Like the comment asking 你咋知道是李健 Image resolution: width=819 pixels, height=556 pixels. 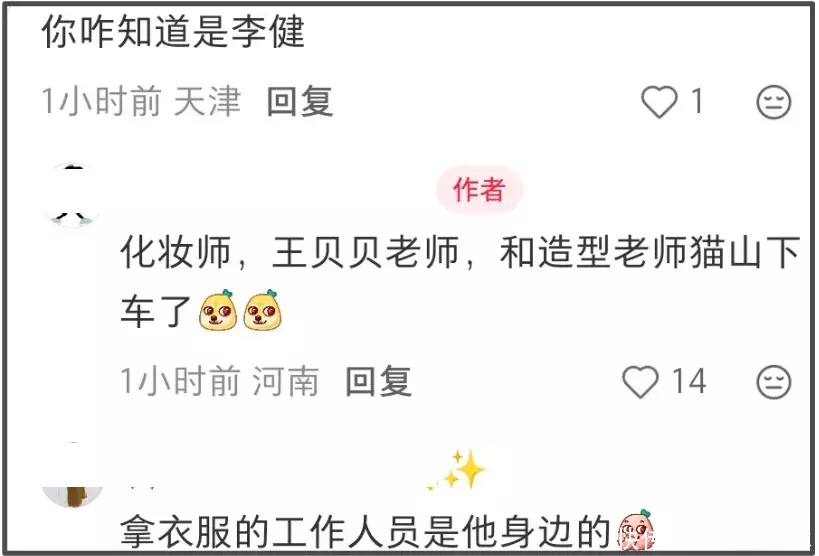(659, 101)
